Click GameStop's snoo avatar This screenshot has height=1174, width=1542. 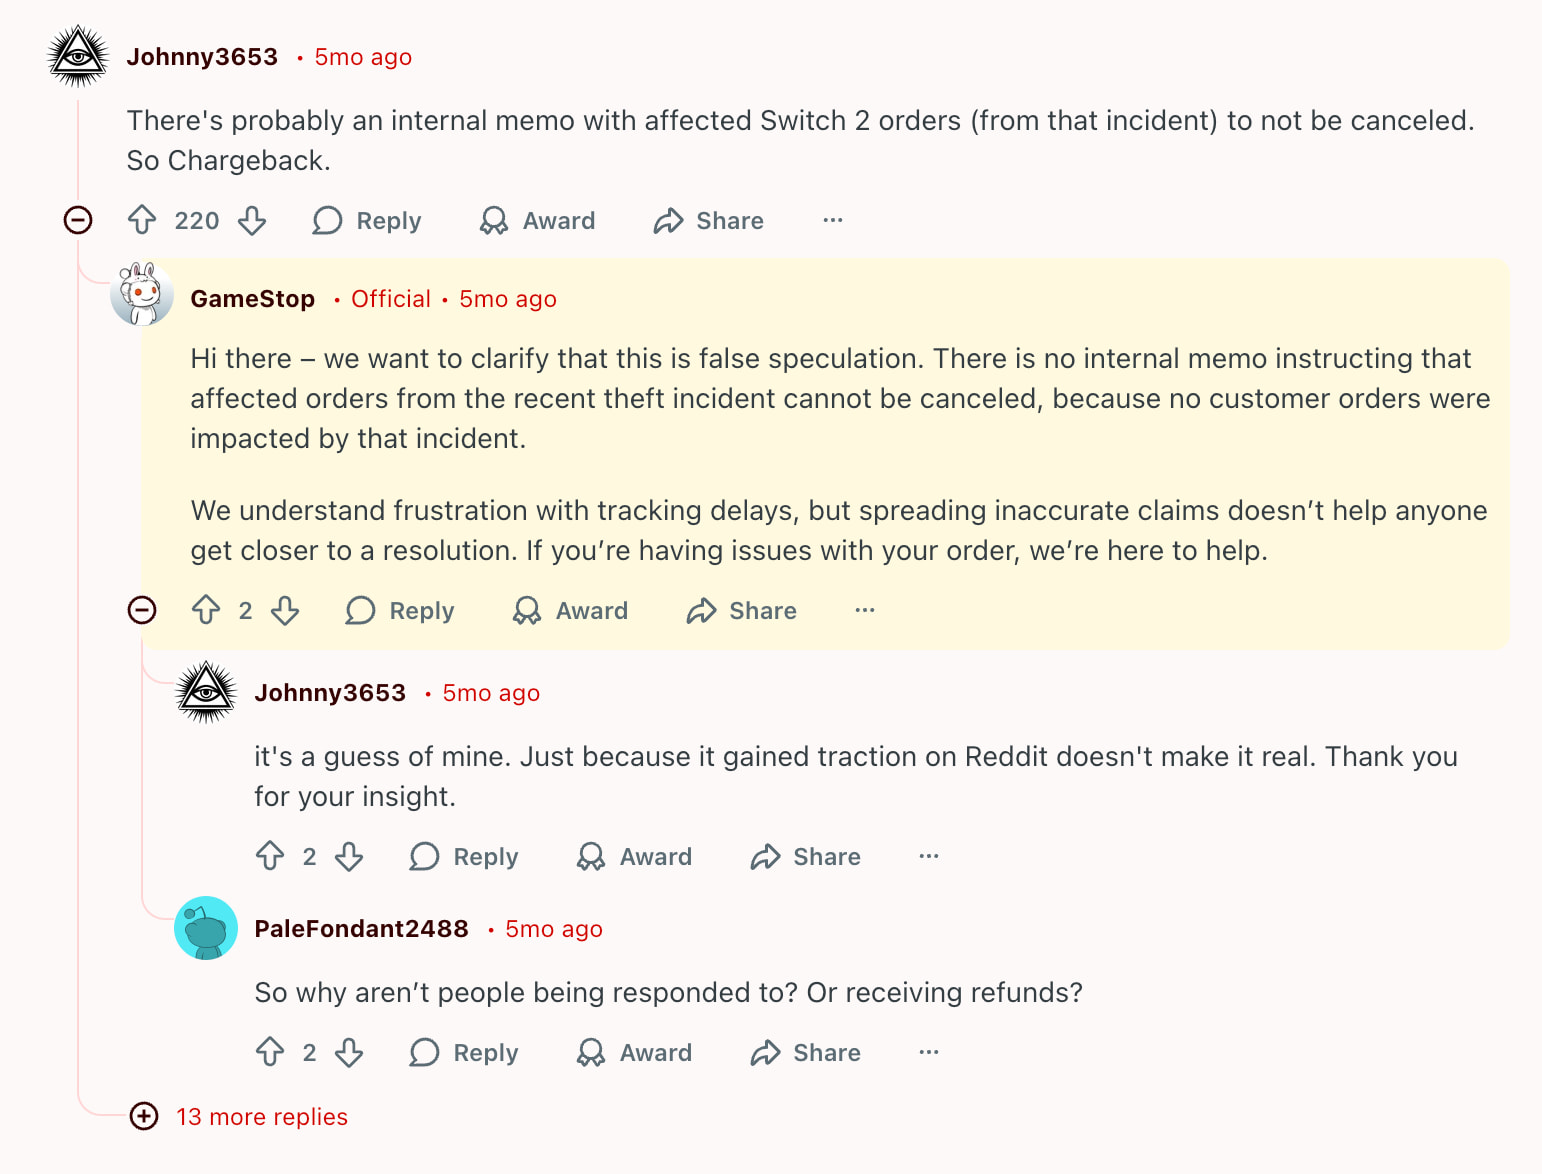click(x=142, y=297)
